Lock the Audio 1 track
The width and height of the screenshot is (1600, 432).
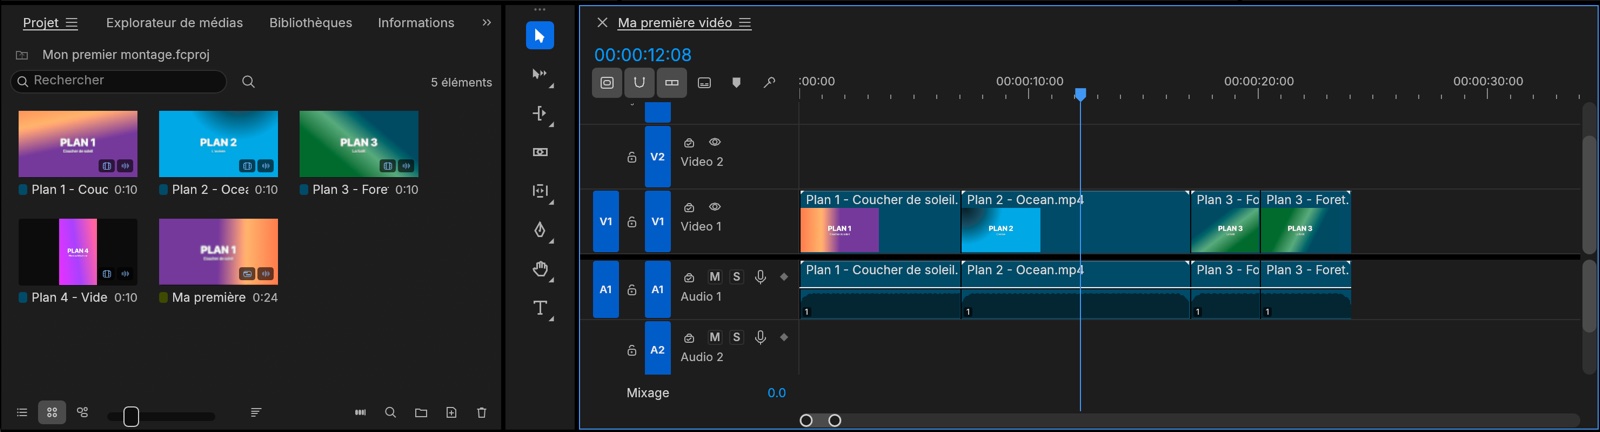(x=632, y=290)
